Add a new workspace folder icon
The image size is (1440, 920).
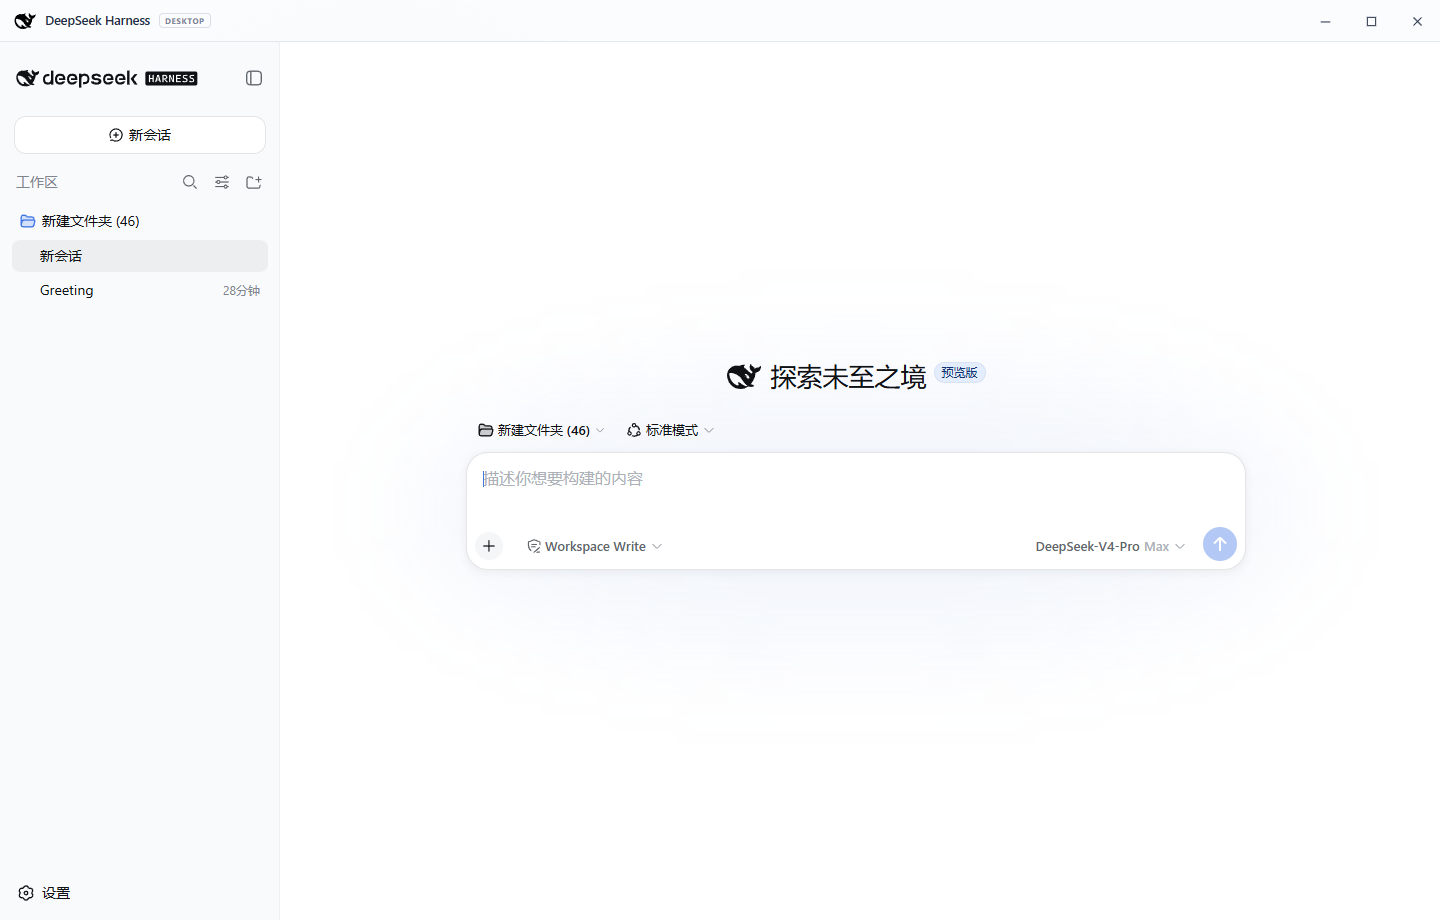tap(254, 182)
